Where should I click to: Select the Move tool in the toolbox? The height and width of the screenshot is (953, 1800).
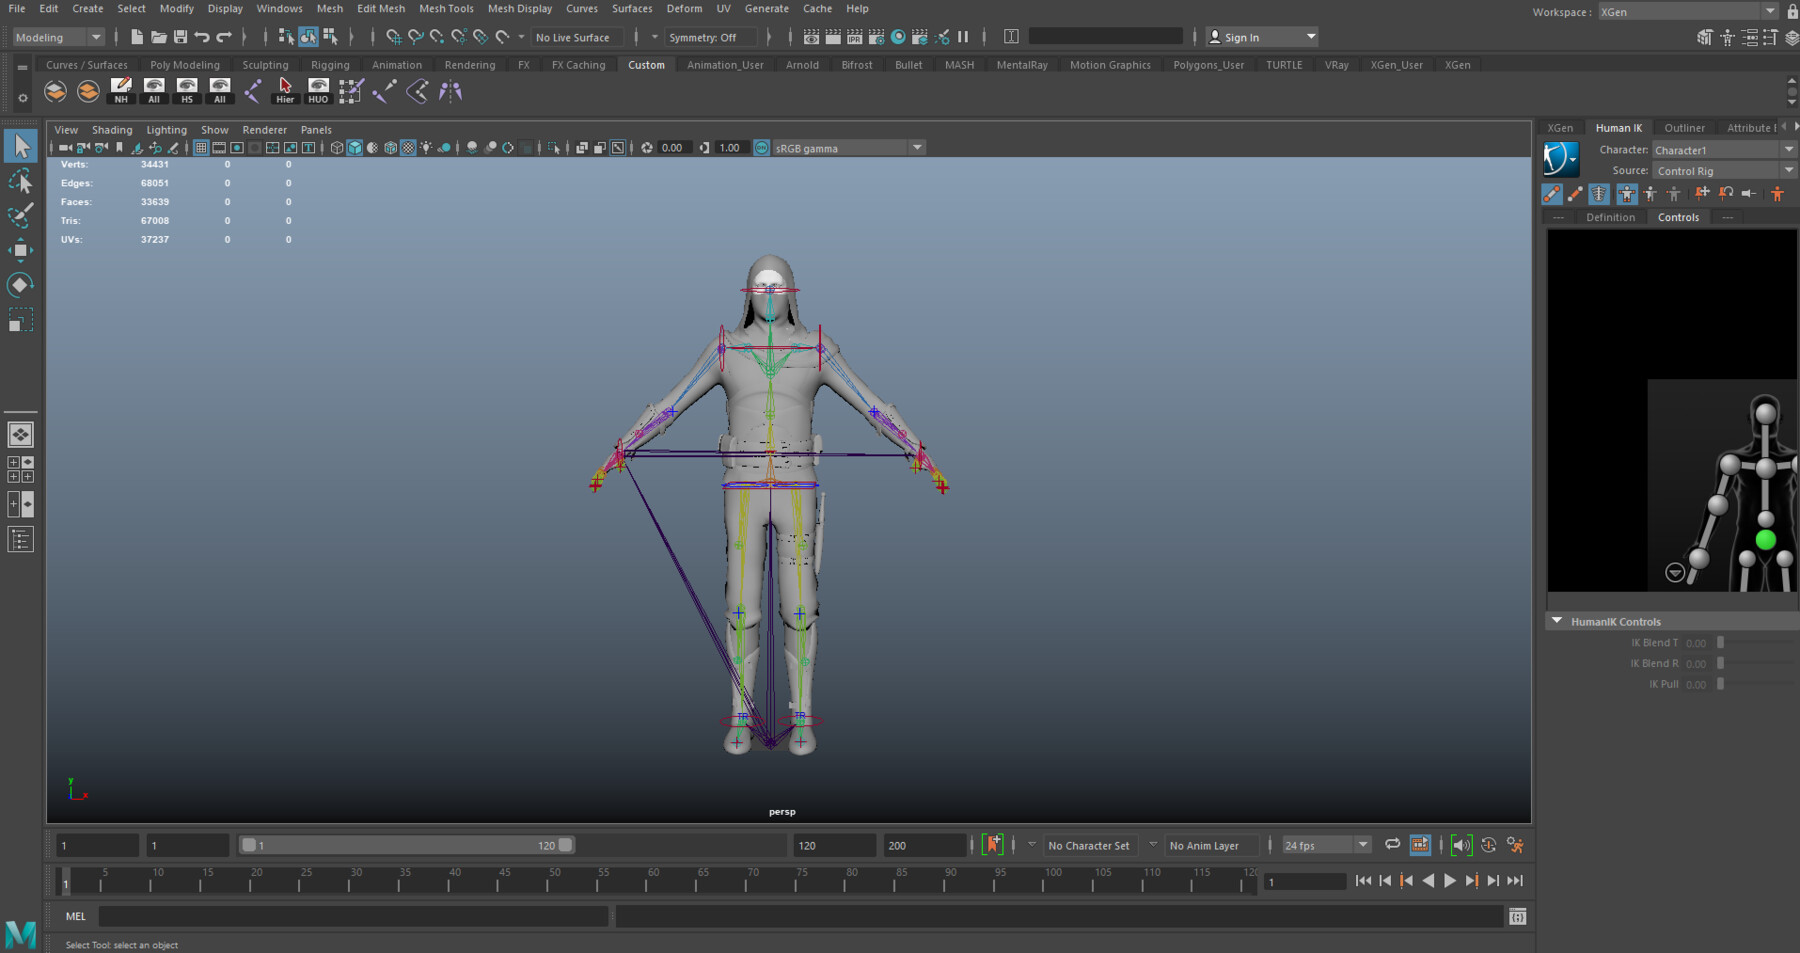point(20,250)
